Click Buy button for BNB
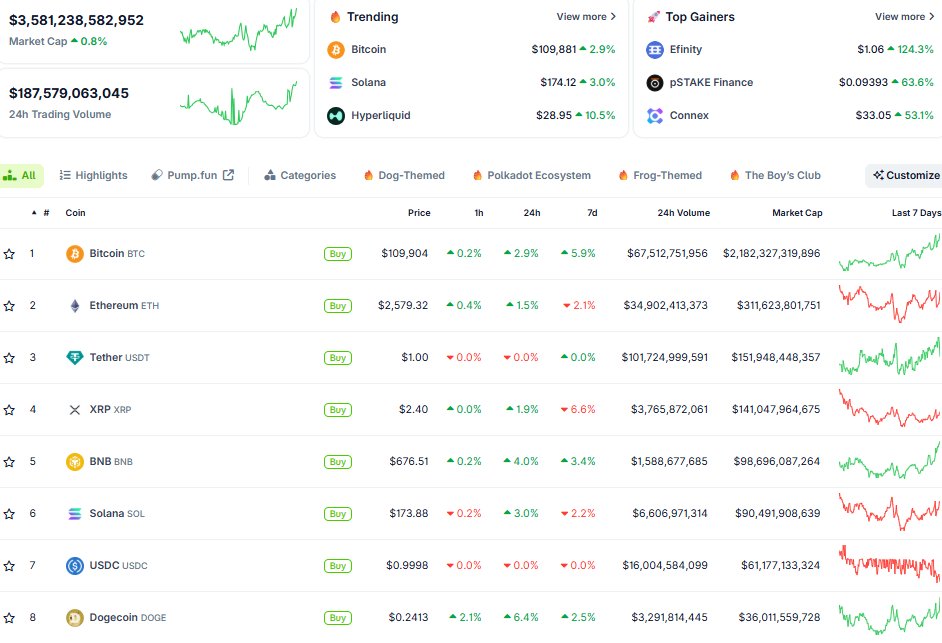This screenshot has width=942, height=643. [338, 462]
